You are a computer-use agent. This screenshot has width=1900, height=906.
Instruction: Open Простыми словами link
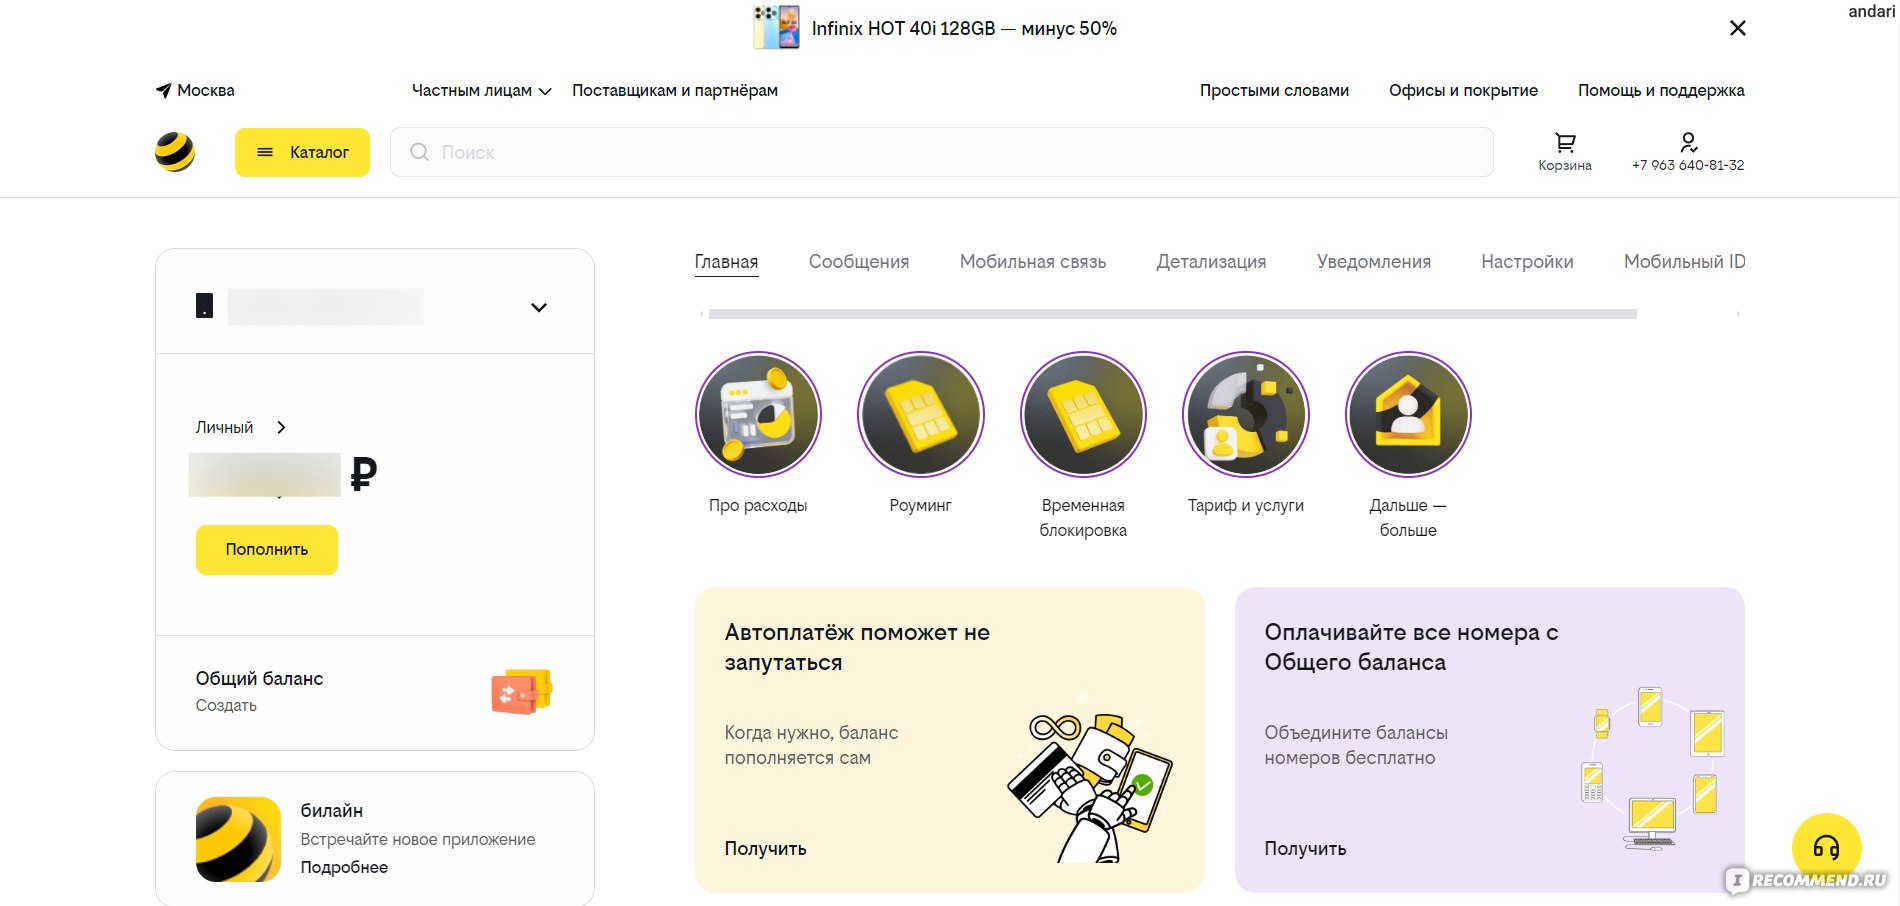[x=1274, y=90]
